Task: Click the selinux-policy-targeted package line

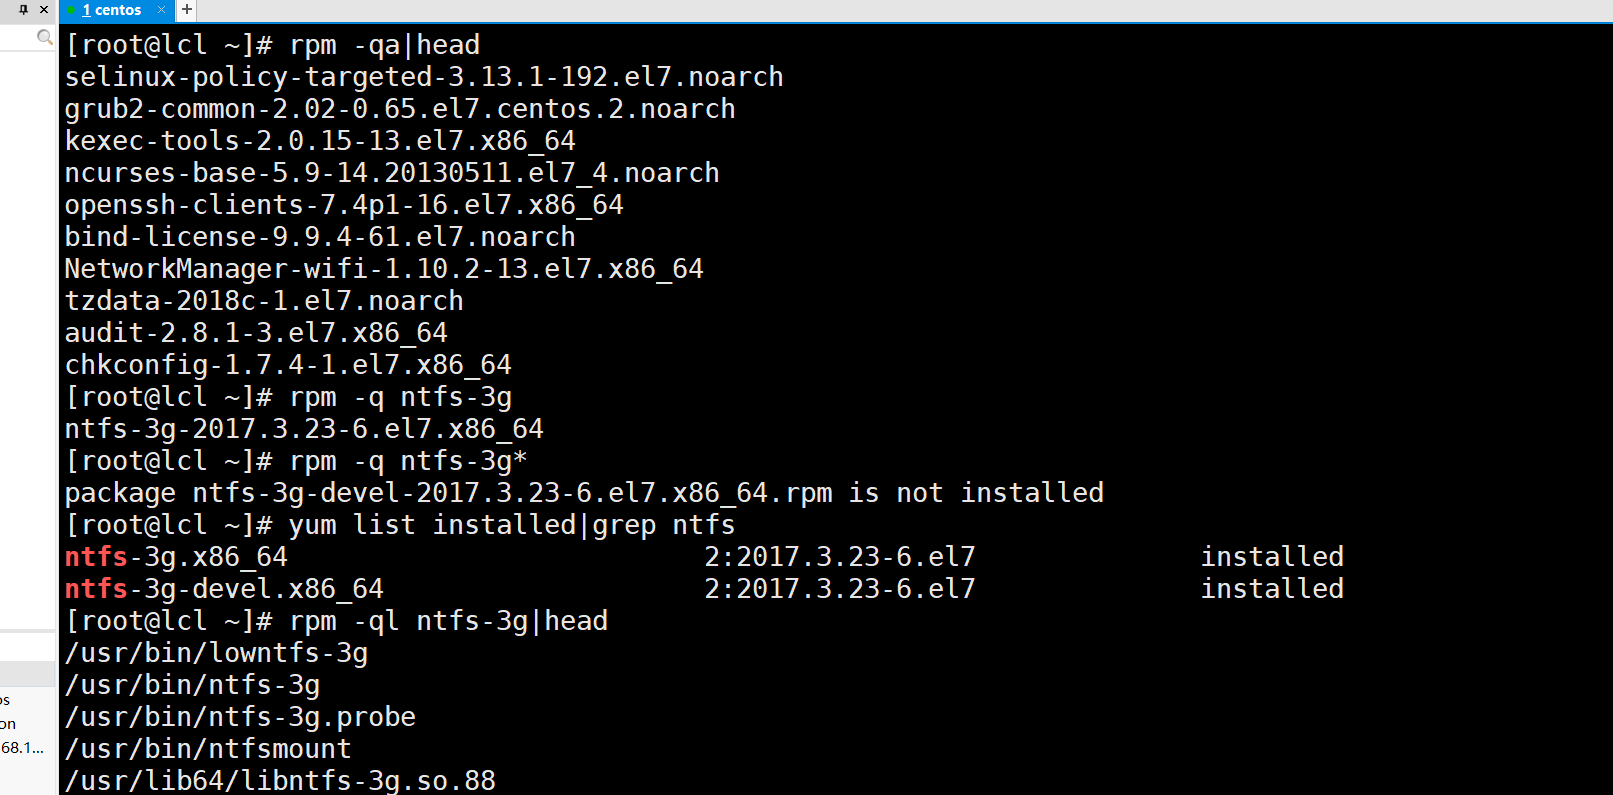Action: [x=424, y=77]
